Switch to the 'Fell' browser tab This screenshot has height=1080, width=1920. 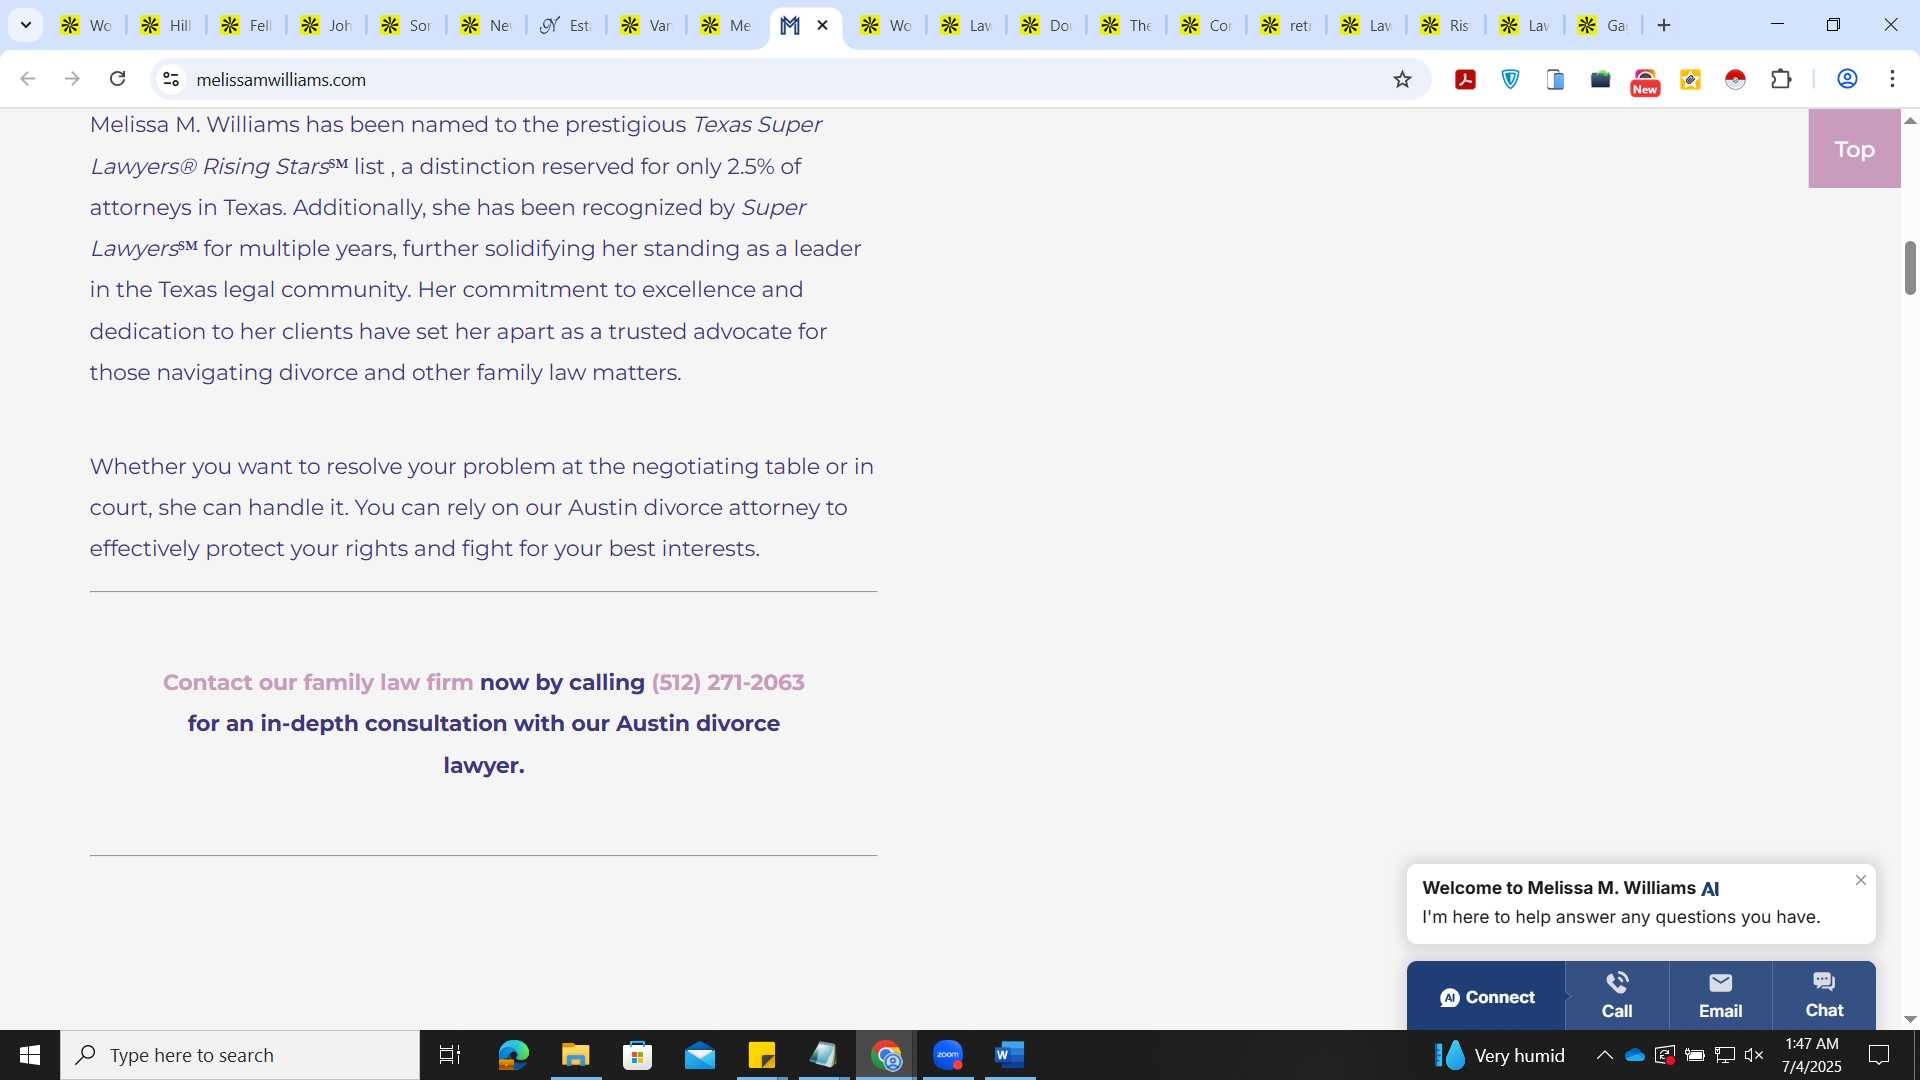(246, 25)
